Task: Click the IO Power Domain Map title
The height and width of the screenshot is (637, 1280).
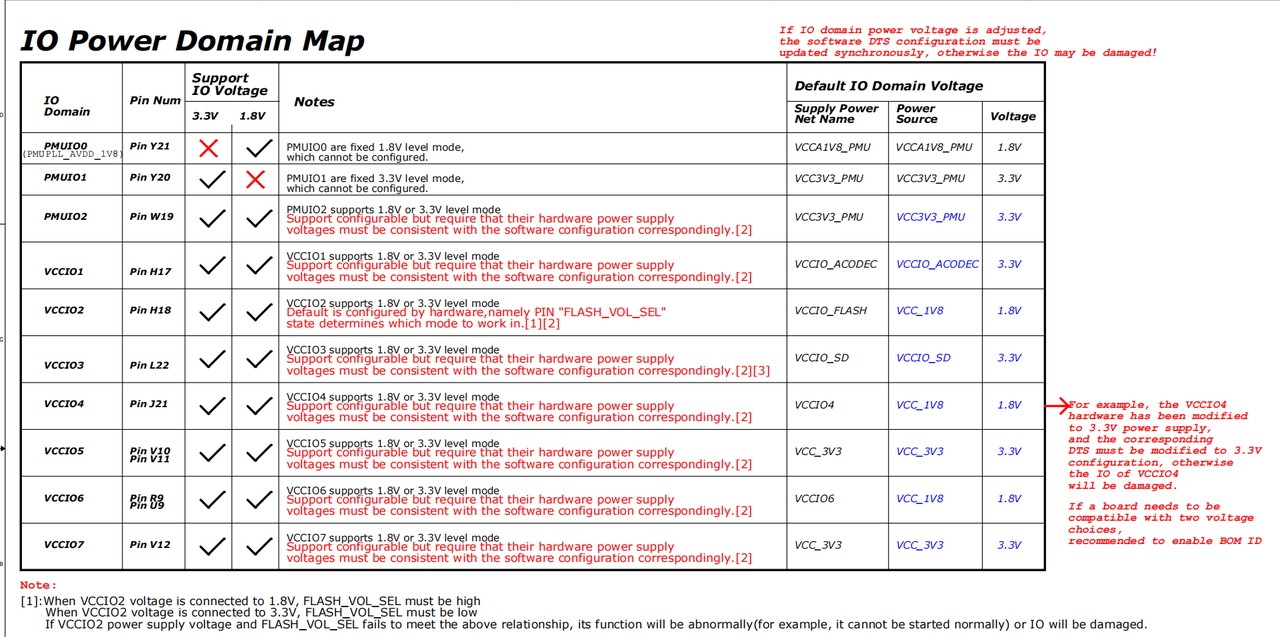Action: point(192,41)
